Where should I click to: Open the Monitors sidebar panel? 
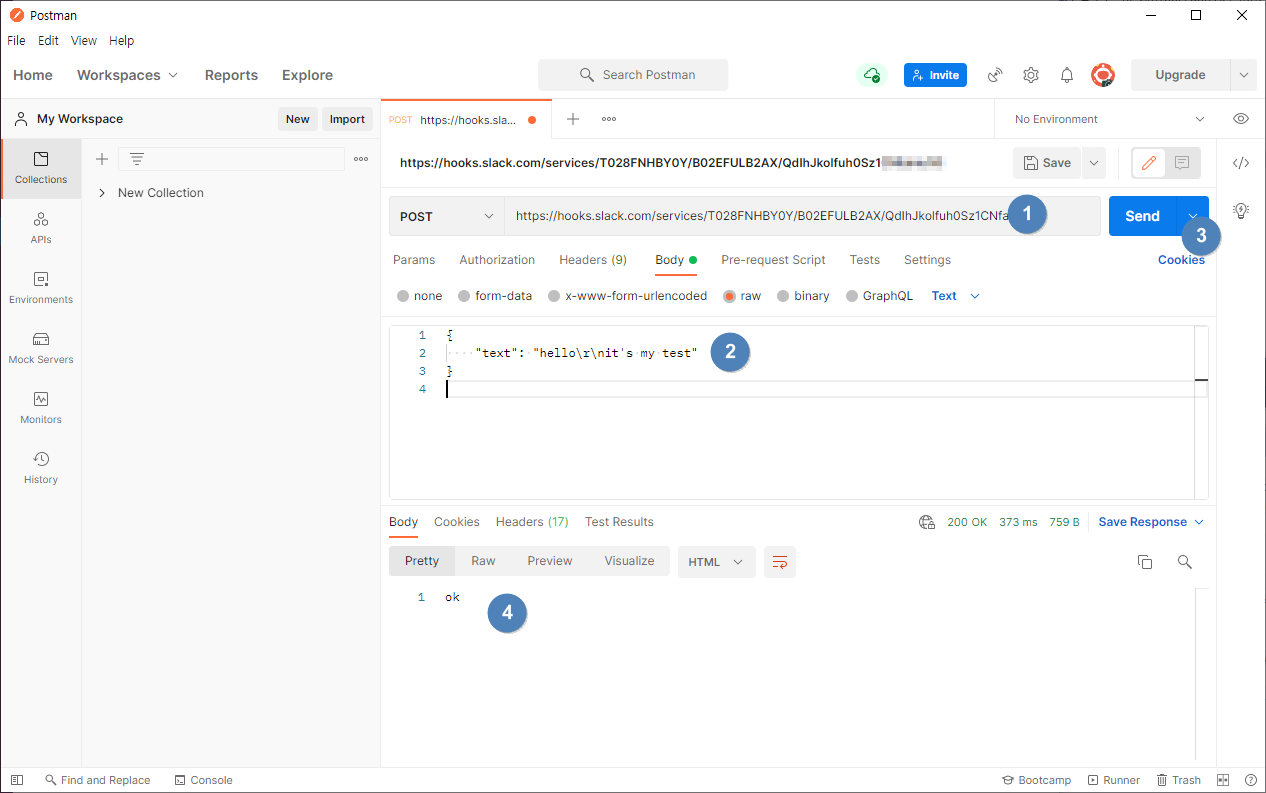pyautogui.click(x=41, y=408)
